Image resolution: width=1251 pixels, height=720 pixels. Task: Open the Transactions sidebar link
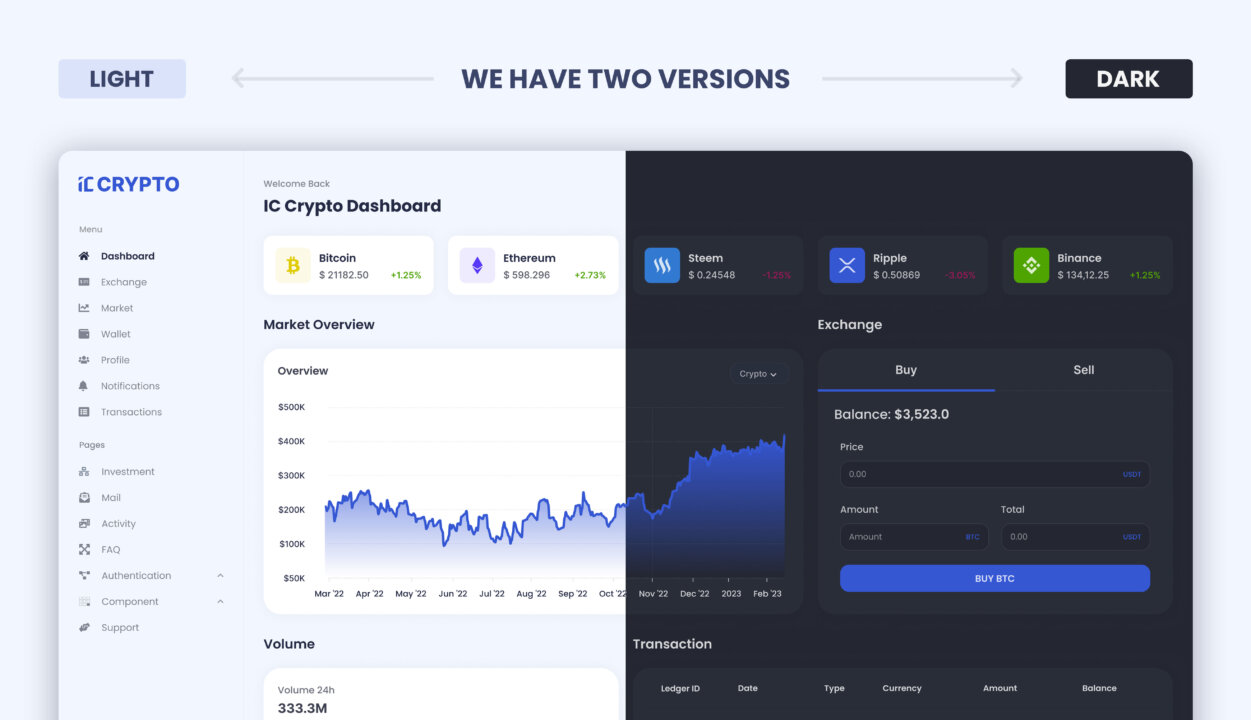(x=131, y=412)
